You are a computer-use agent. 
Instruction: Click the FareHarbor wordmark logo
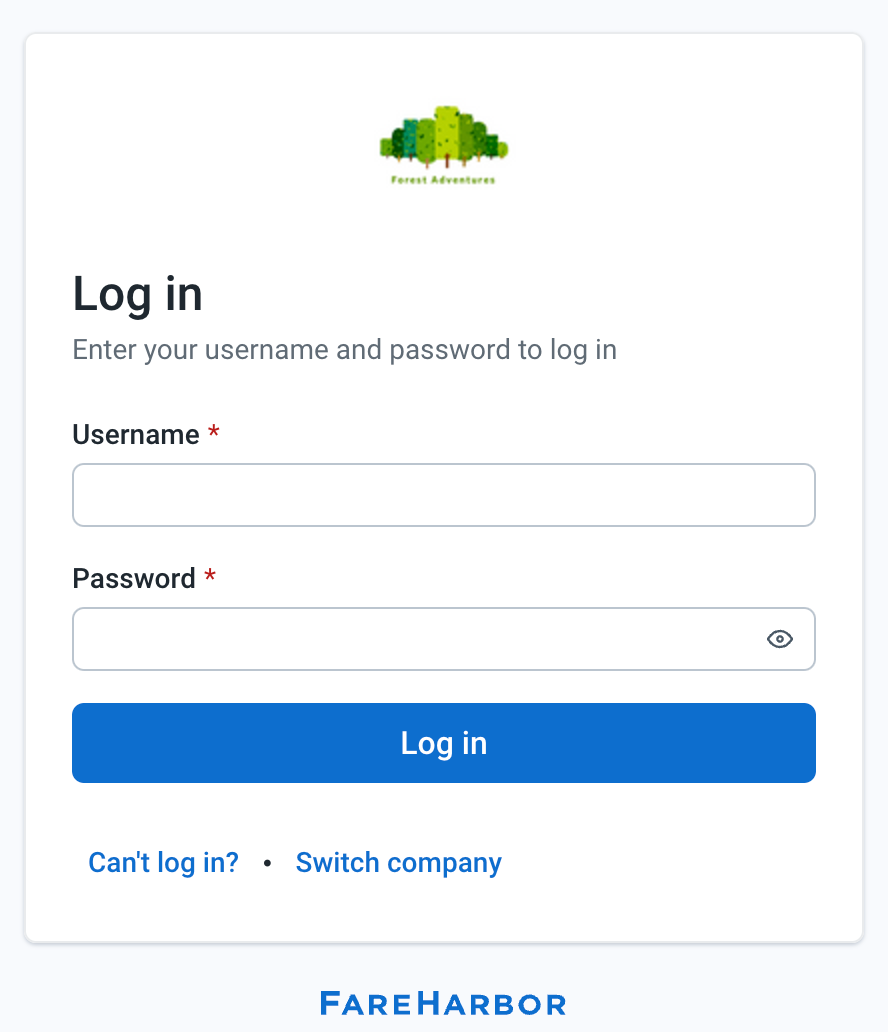(444, 1003)
